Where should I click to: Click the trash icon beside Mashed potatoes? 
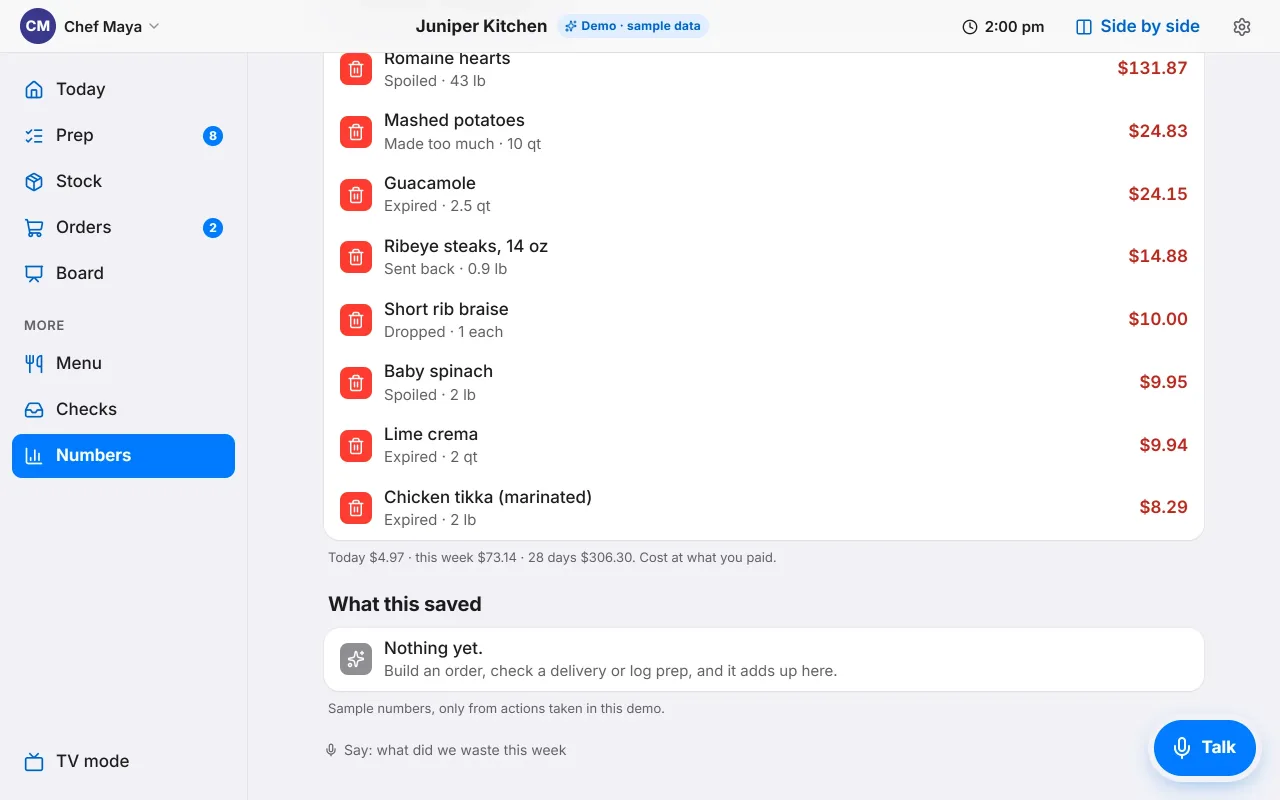coord(356,132)
